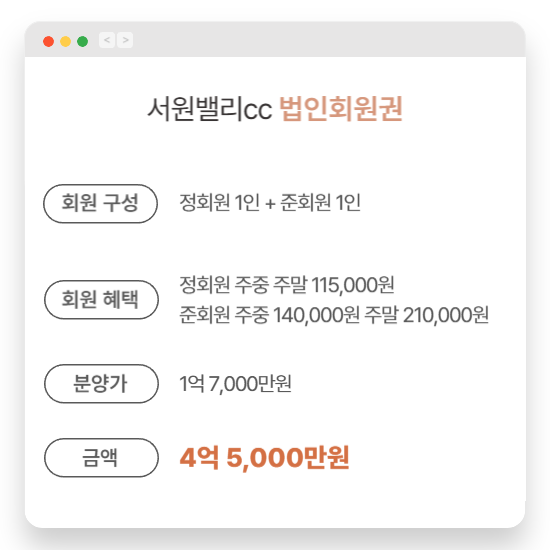The image size is (550, 550).
Task: Click the orange 법인회원권 heading
Action: click(341, 109)
